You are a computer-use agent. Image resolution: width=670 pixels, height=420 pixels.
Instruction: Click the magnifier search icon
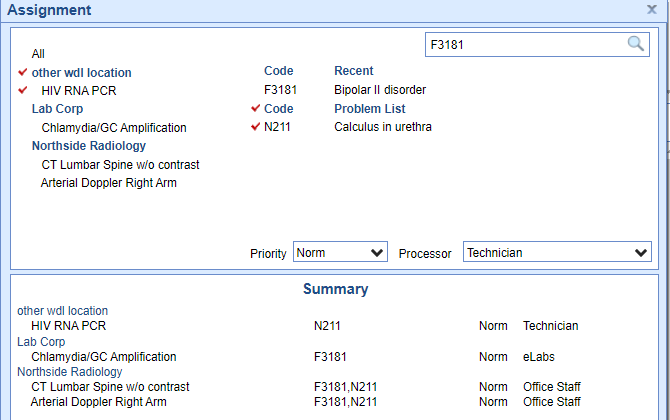(x=636, y=43)
